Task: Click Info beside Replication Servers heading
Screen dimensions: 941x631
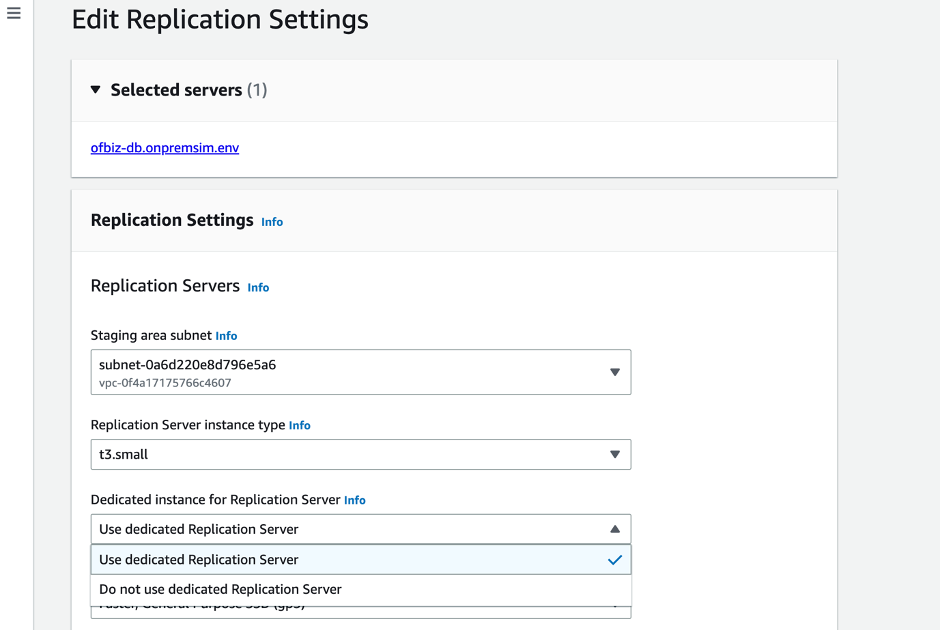Action: click(x=258, y=288)
